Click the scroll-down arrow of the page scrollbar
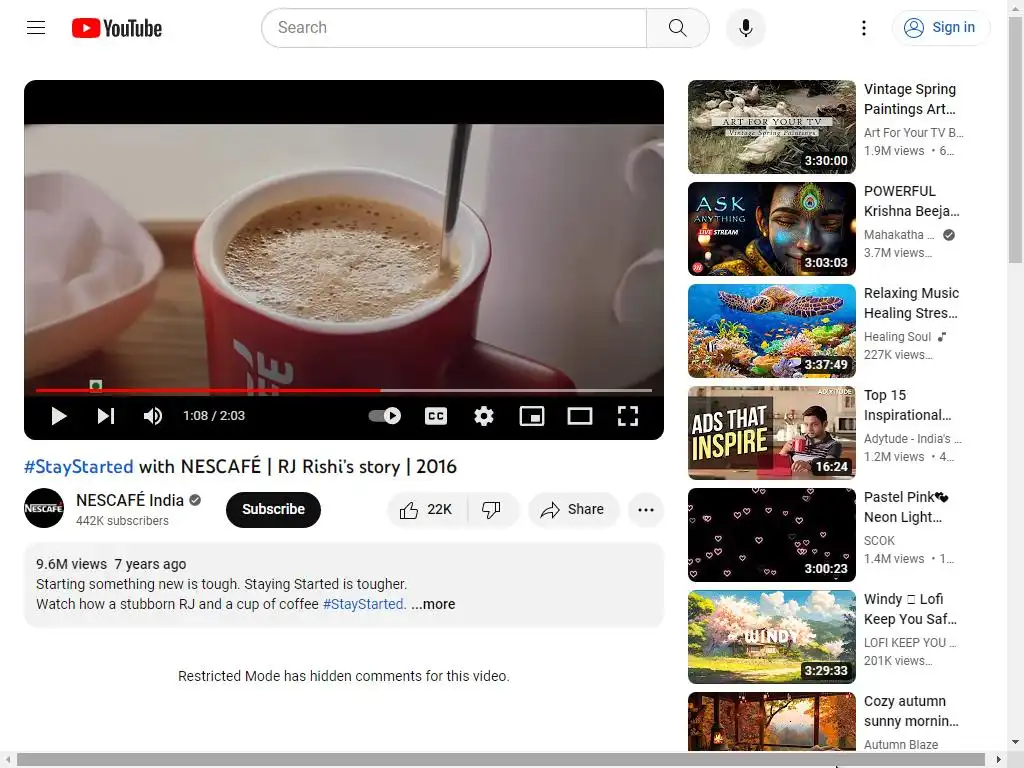The image size is (1024, 768). coord(1016,743)
